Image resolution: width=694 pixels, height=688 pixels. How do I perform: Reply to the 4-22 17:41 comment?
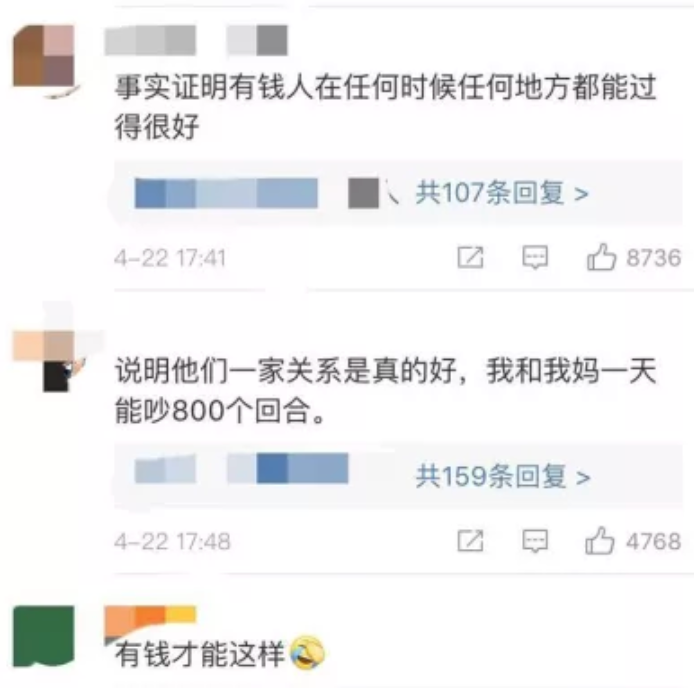click(535, 257)
